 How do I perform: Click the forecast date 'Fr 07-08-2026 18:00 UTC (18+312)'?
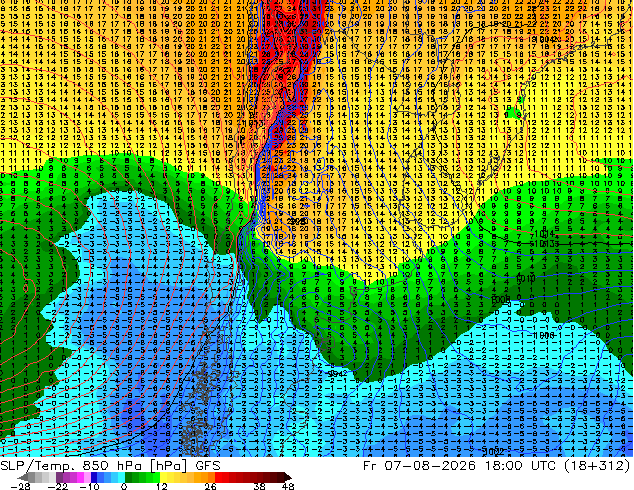pos(497,465)
